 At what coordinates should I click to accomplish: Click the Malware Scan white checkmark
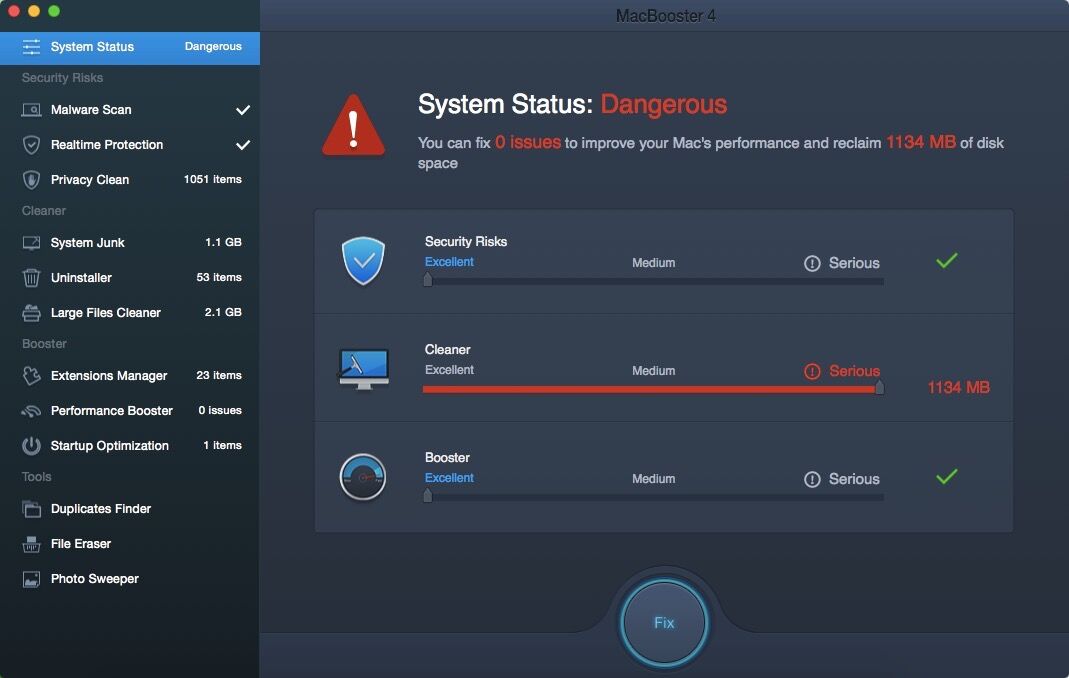243,110
